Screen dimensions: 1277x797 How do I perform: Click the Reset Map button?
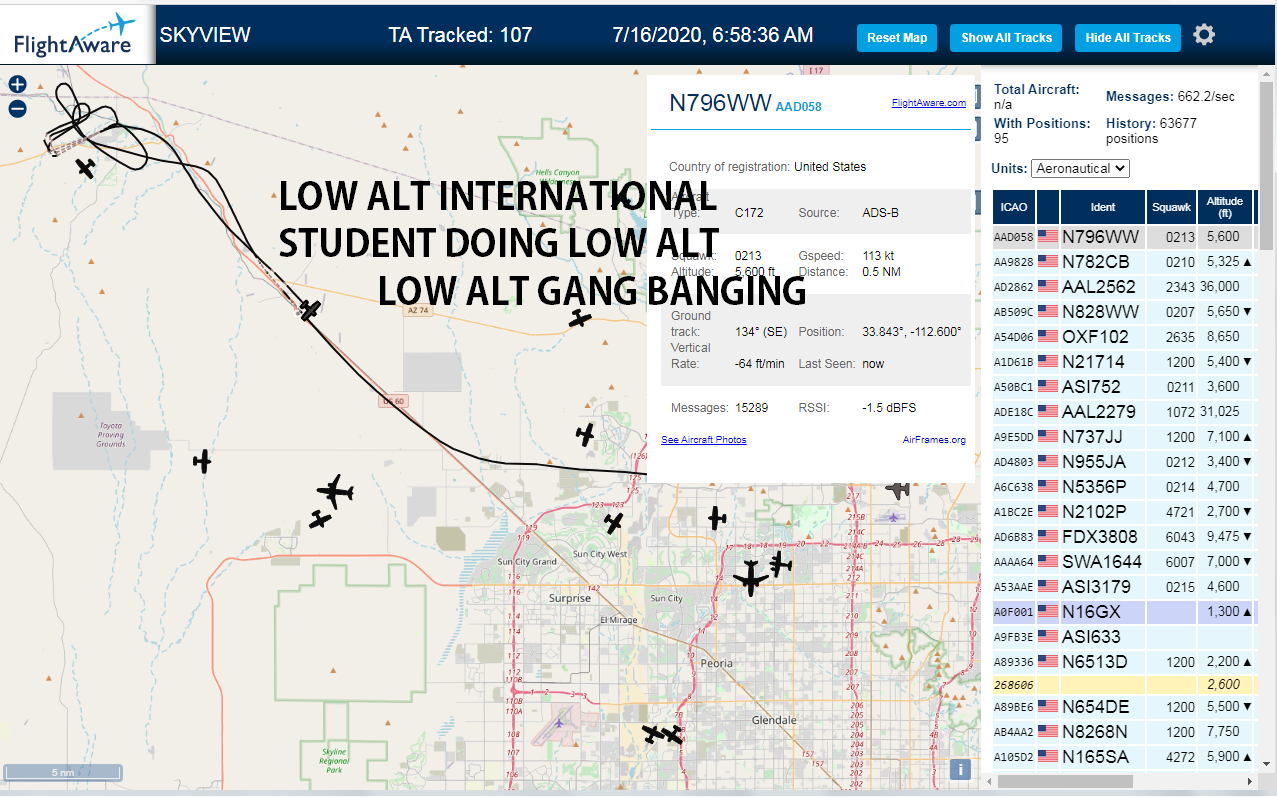tap(897, 38)
